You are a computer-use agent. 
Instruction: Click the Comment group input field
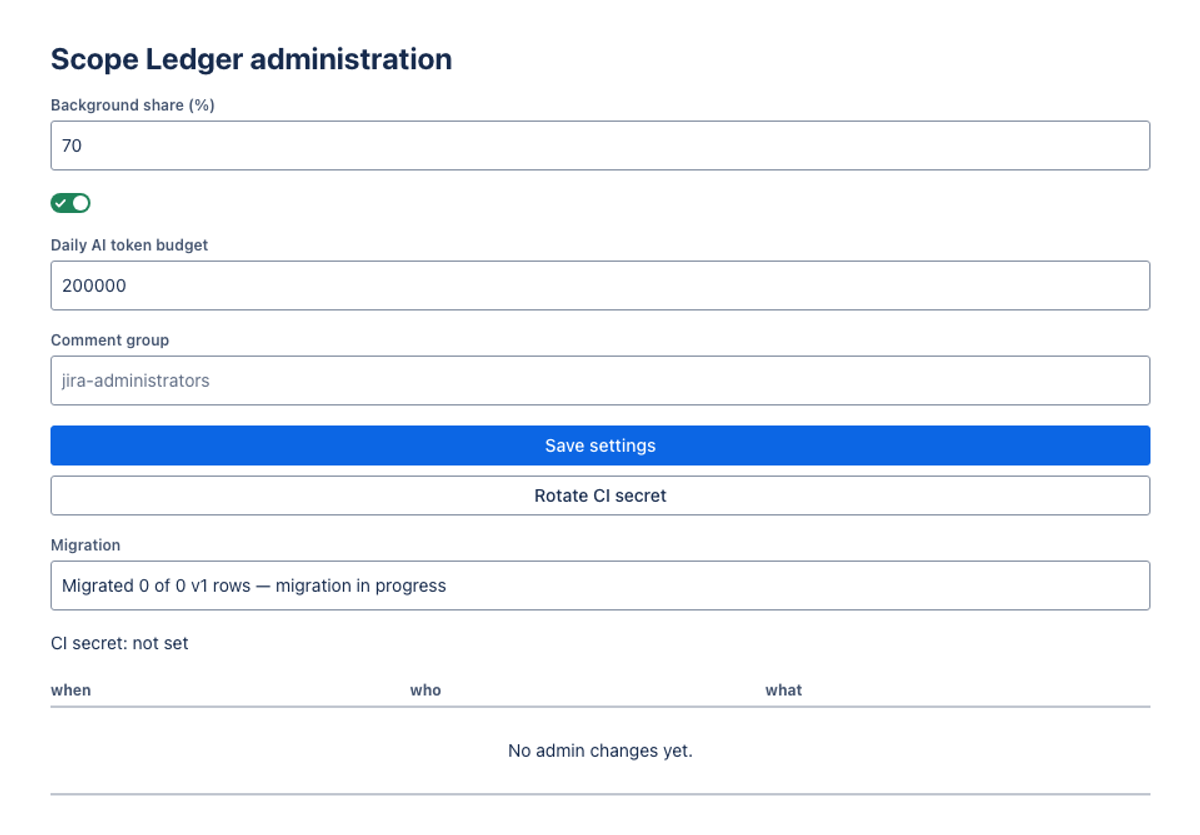pos(600,381)
